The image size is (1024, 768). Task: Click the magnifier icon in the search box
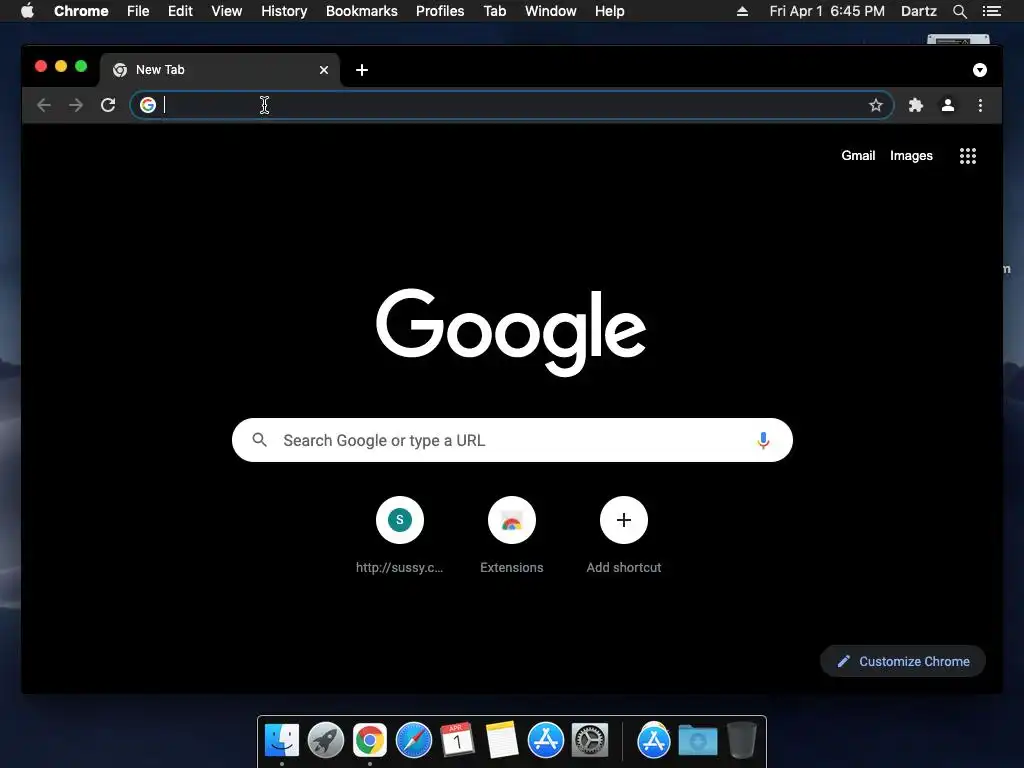259,440
